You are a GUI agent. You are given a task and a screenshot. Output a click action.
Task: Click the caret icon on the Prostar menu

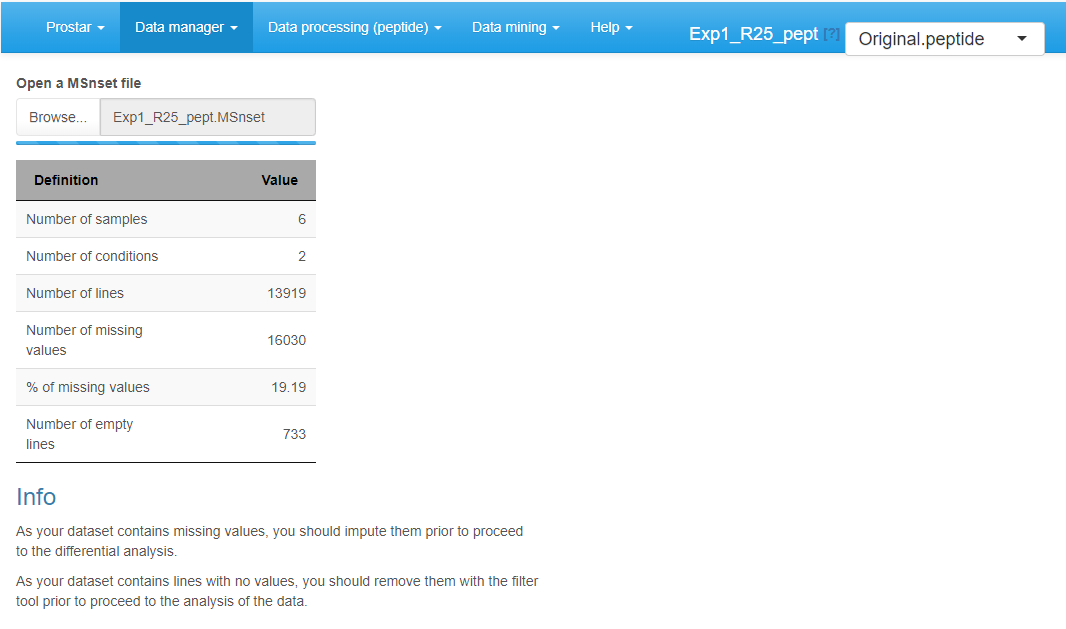coord(102,27)
